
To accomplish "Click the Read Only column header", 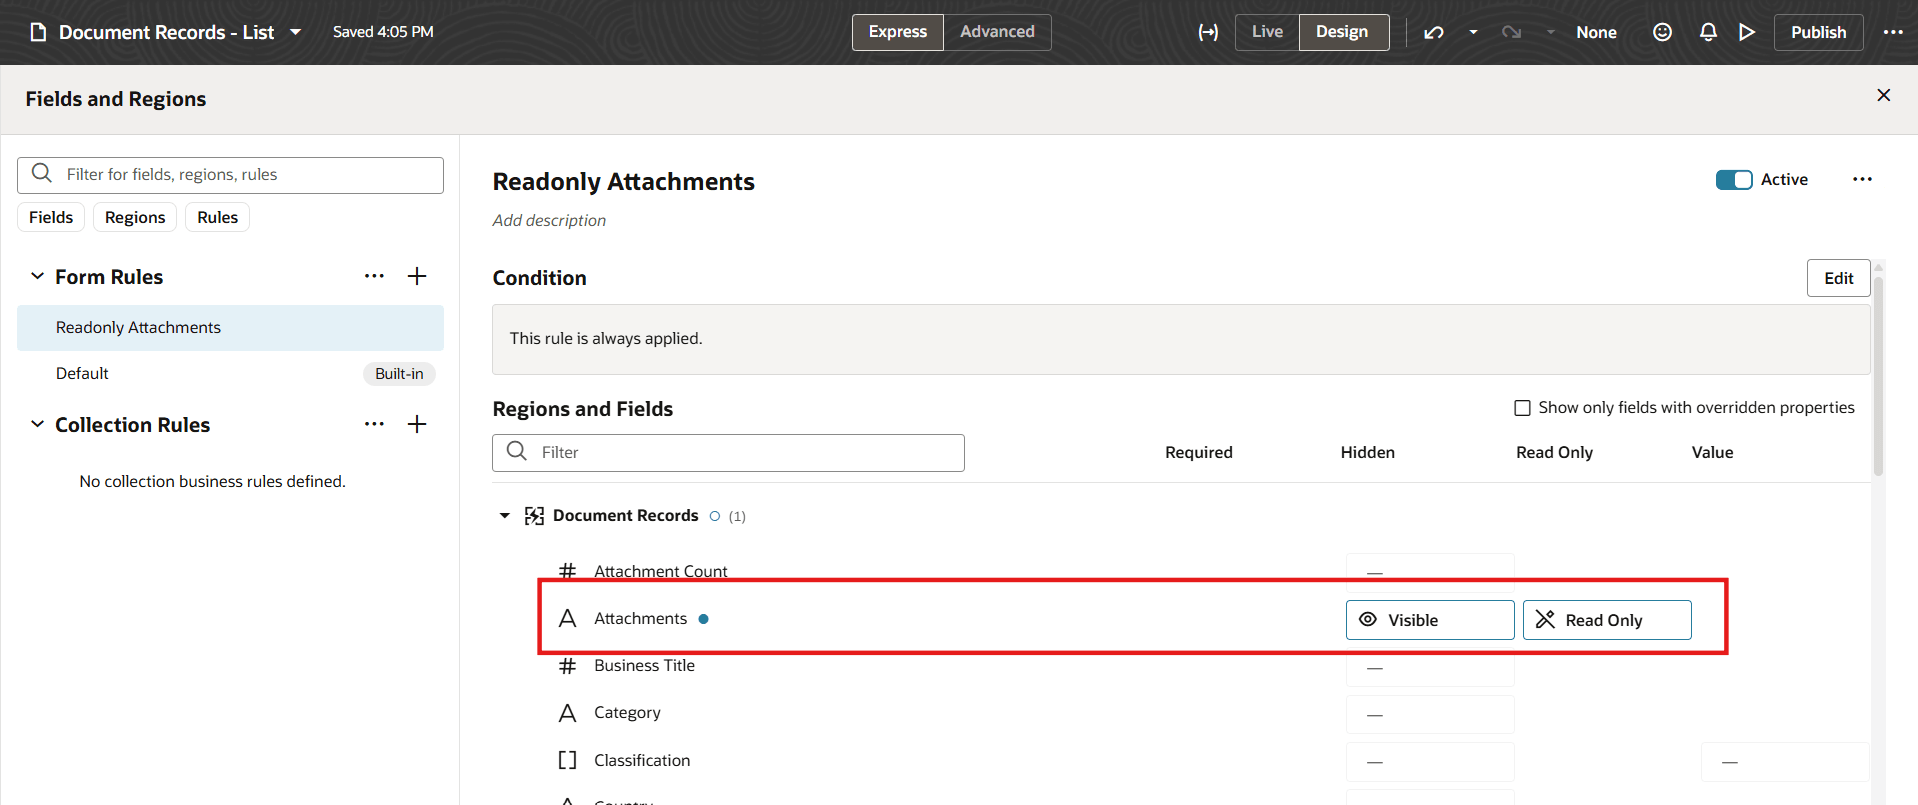I will [1554, 453].
